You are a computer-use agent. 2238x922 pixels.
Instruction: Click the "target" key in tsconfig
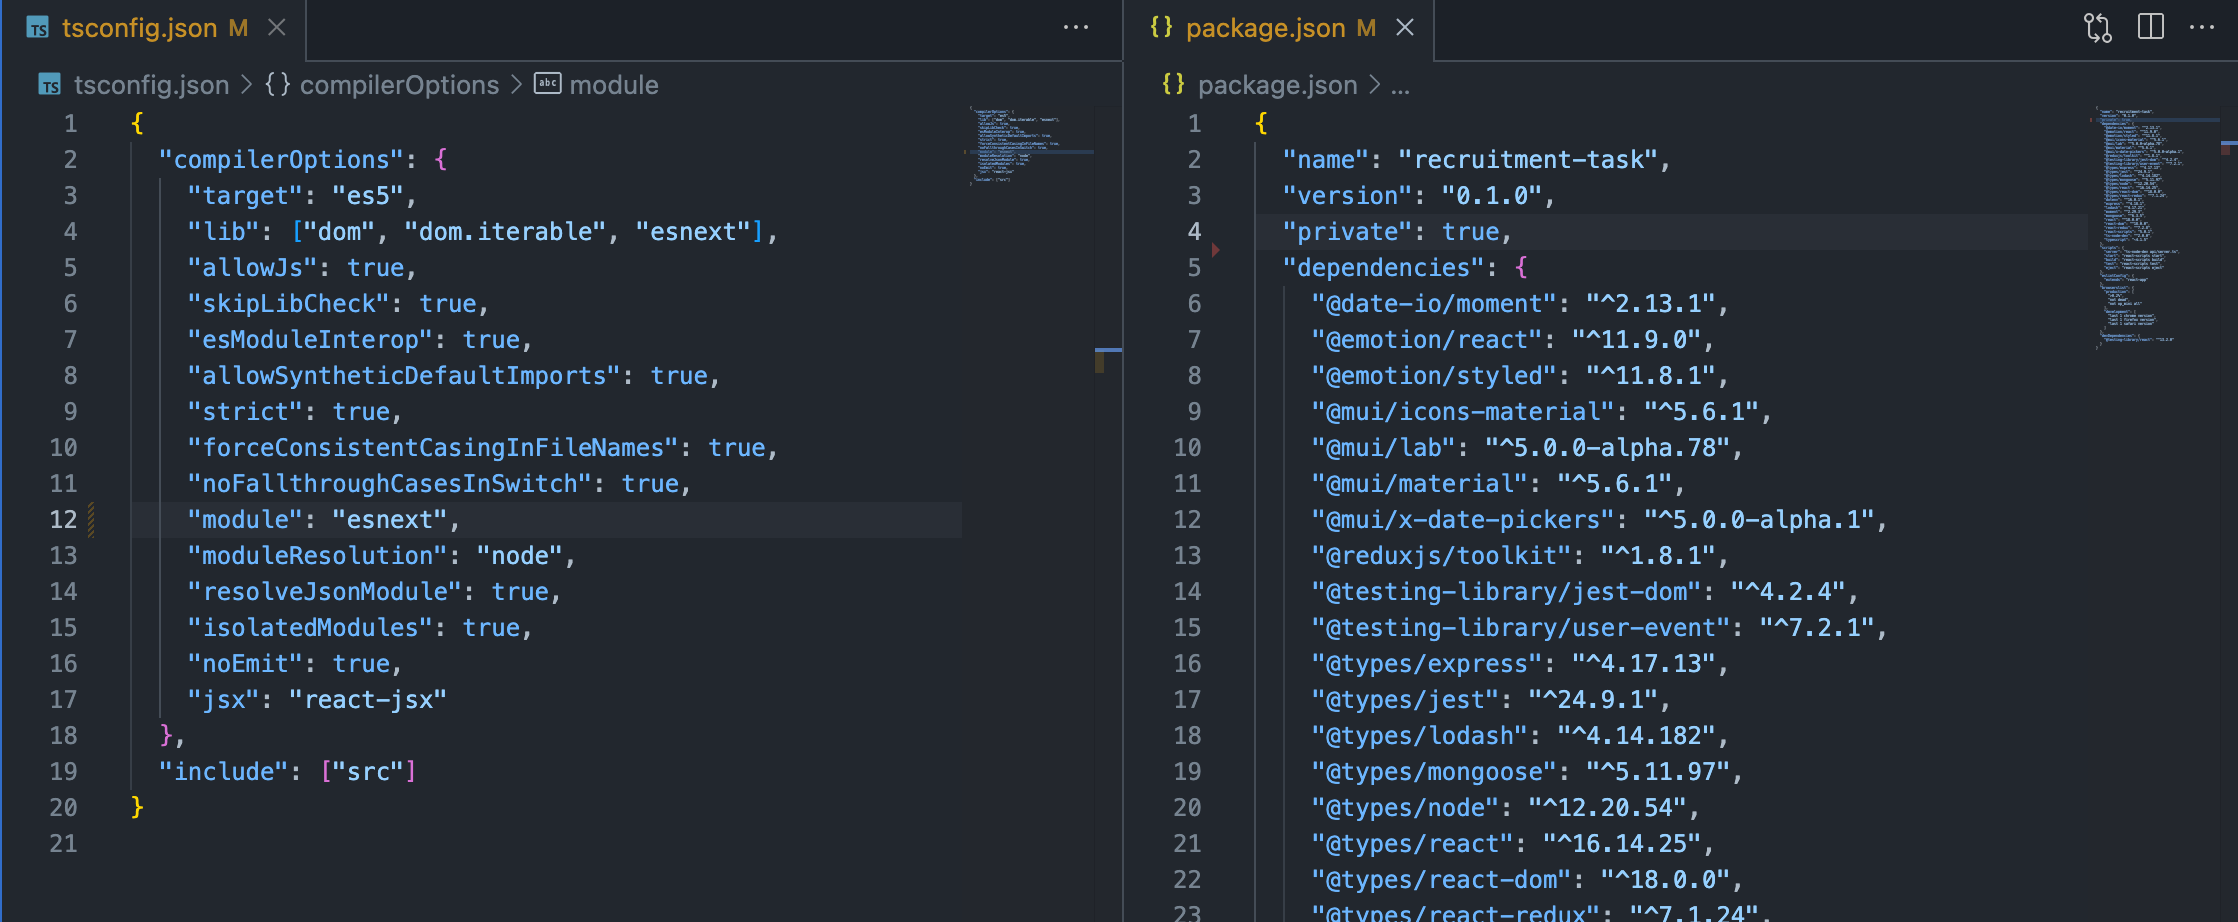245,196
